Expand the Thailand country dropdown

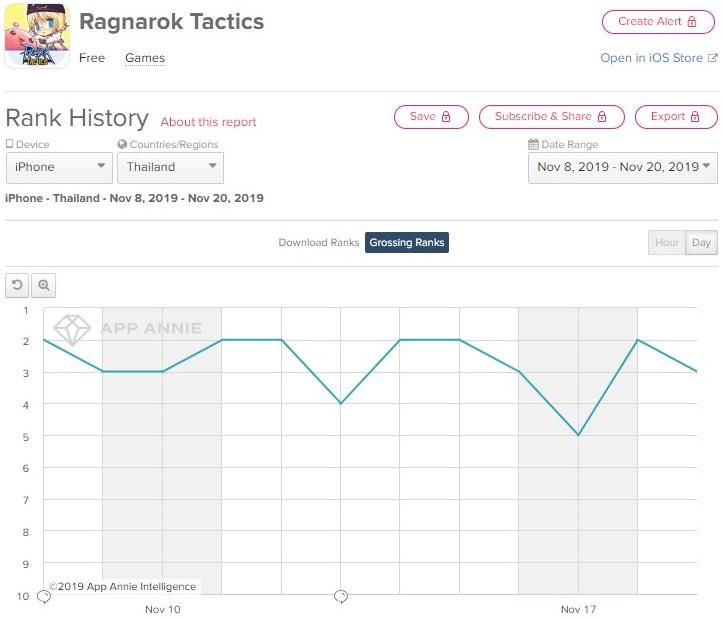170,168
